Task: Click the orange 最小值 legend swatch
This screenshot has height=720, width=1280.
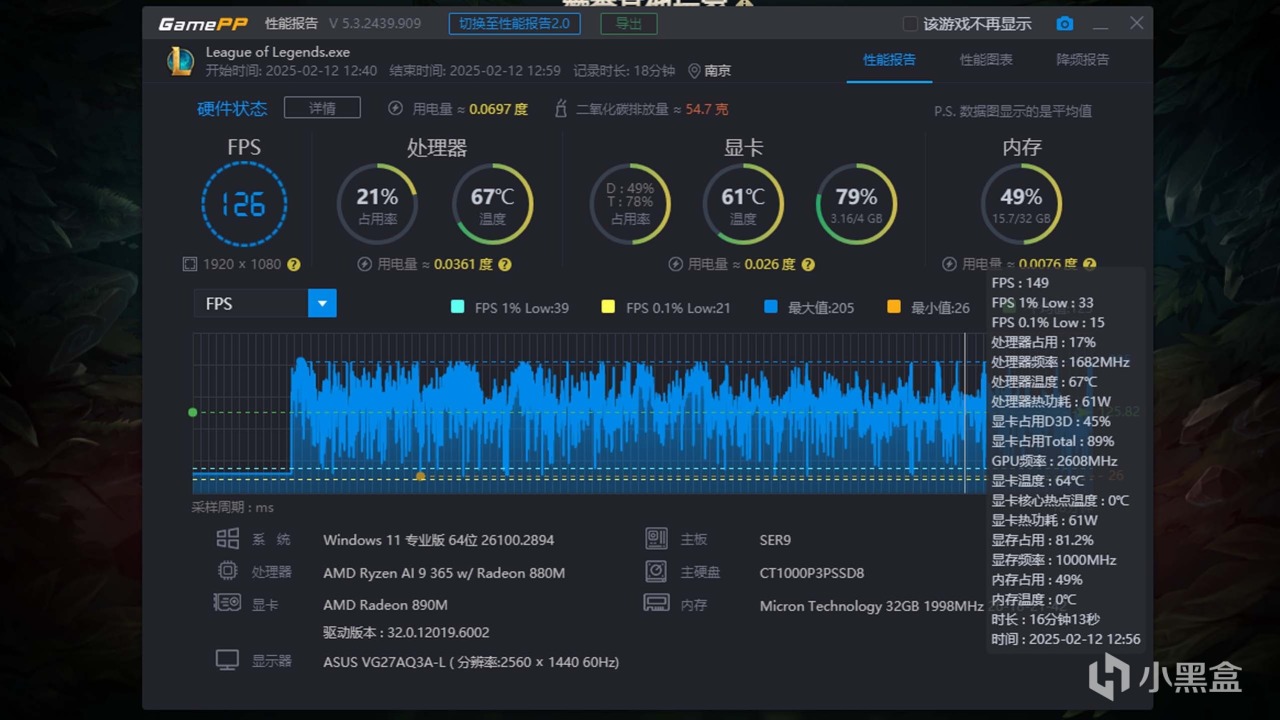Action: click(894, 307)
